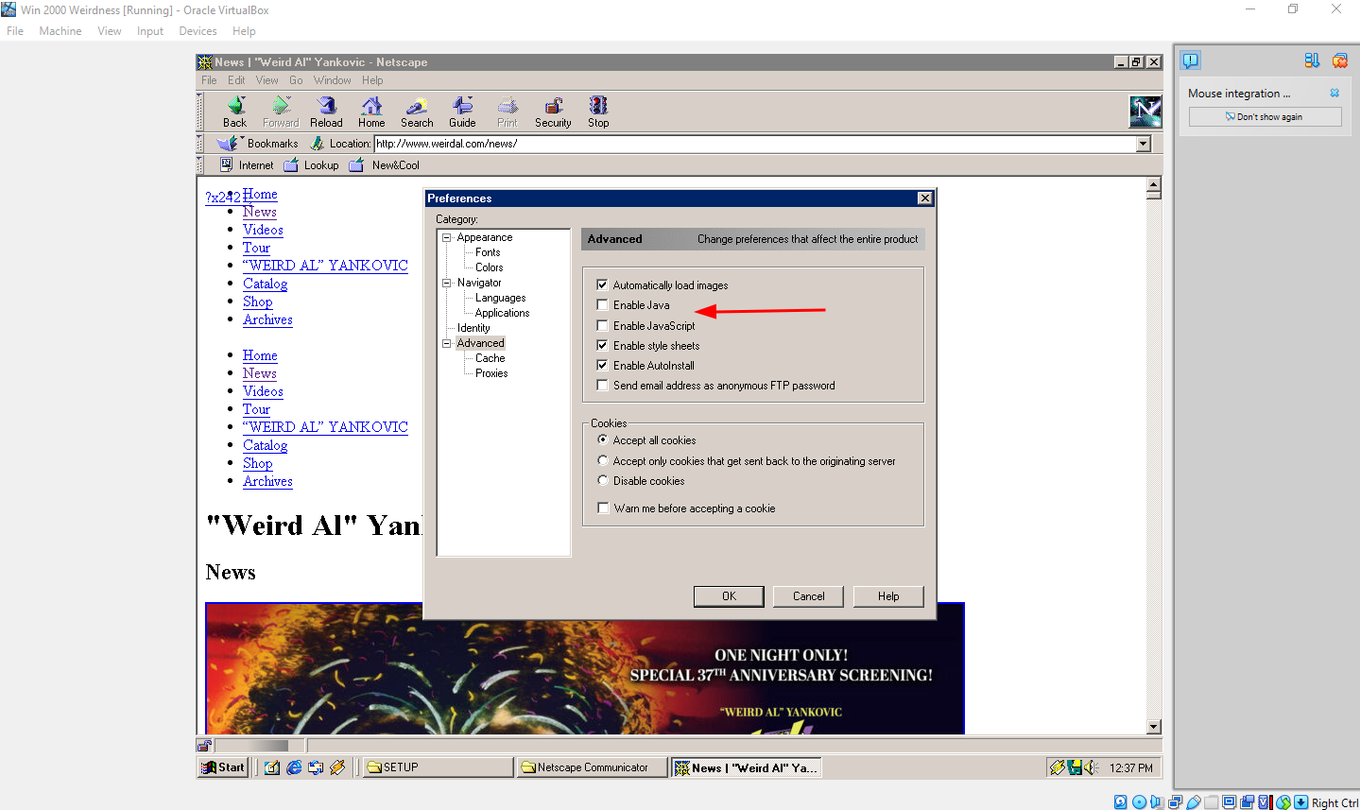Select Colors in category tree
1360x810 pixels.
coord(489,267)
